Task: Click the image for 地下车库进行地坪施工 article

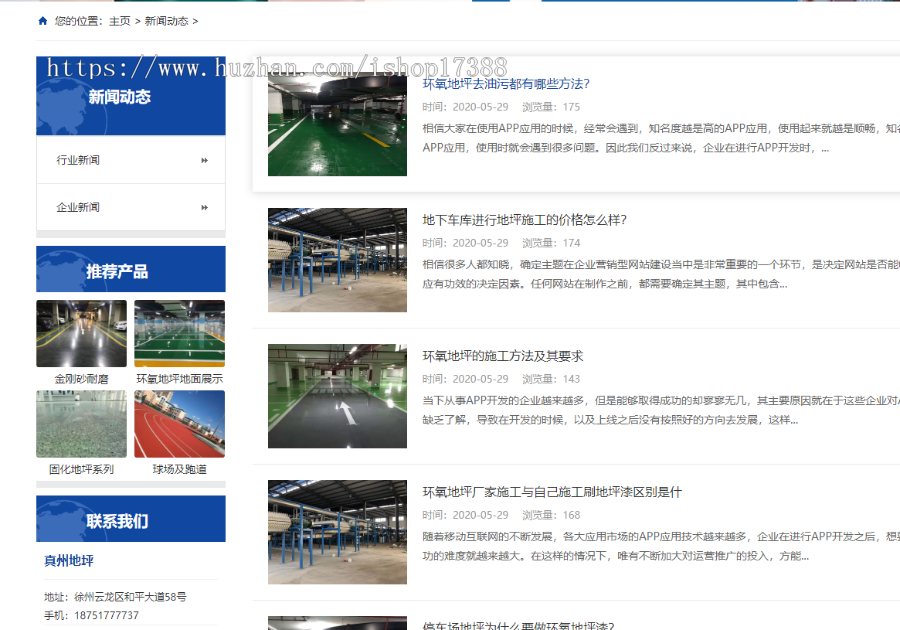Action: [x=338, y=260]
